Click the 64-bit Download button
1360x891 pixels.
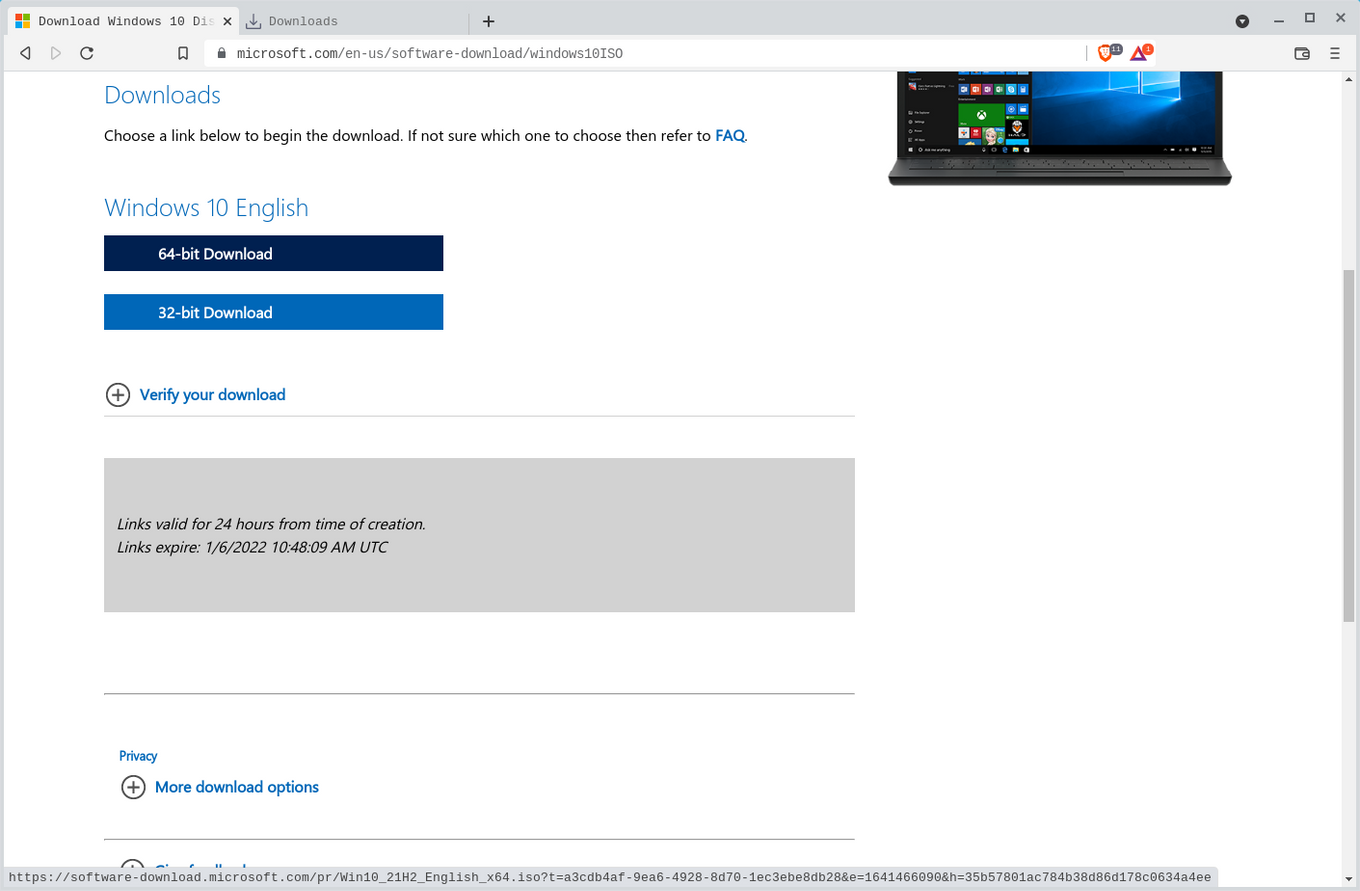(x=273, y=254)
